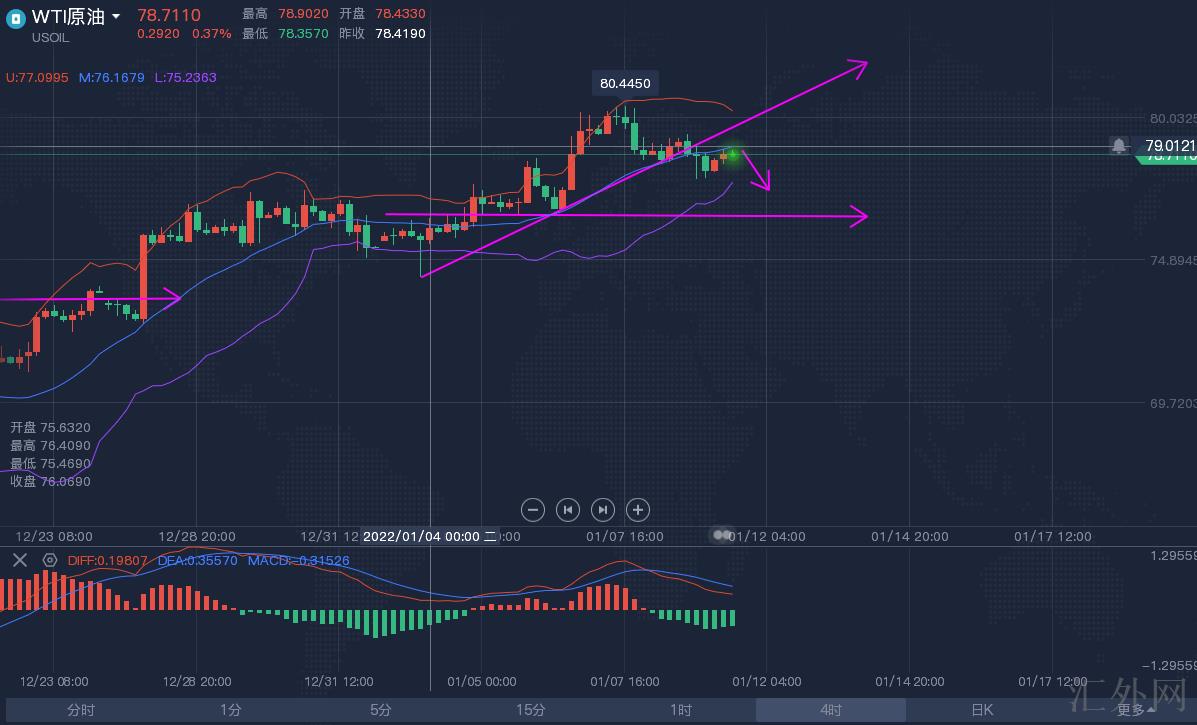
Task: Select the 5分 timeframe tab
Action: point(381,710)
